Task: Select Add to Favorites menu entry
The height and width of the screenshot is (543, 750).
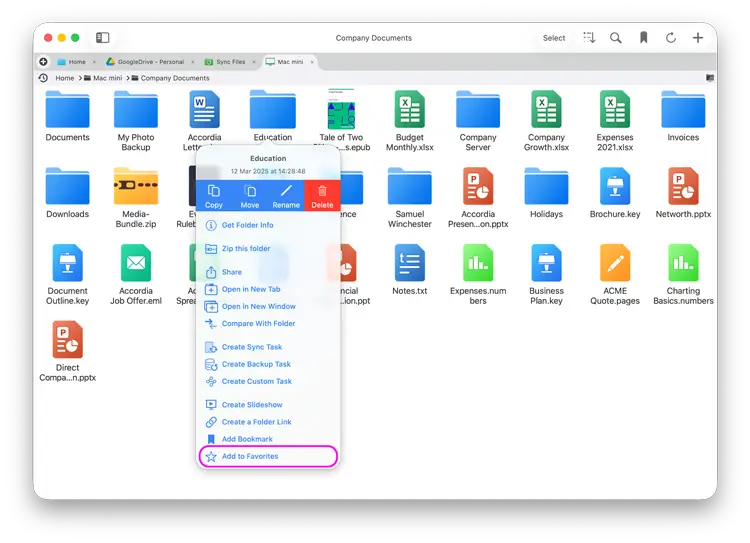Action: click(x=250, y=456)
